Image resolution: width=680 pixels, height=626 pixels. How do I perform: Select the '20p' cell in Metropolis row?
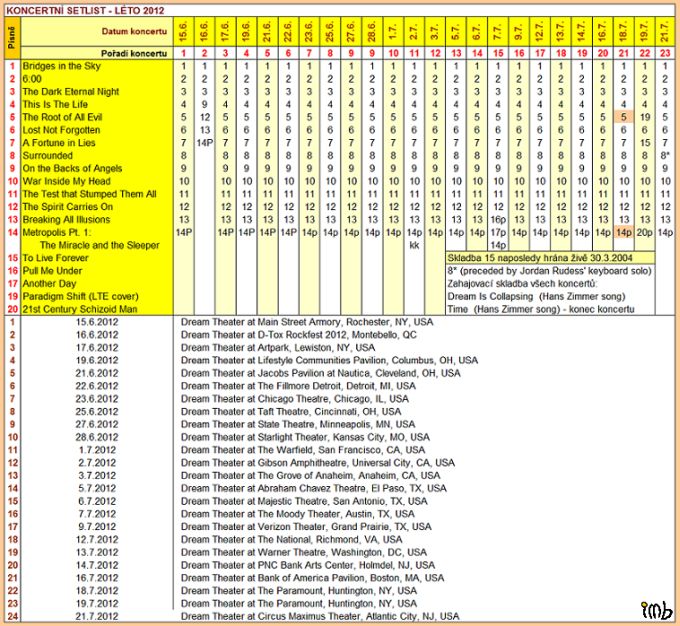click(x=644, y=232)
